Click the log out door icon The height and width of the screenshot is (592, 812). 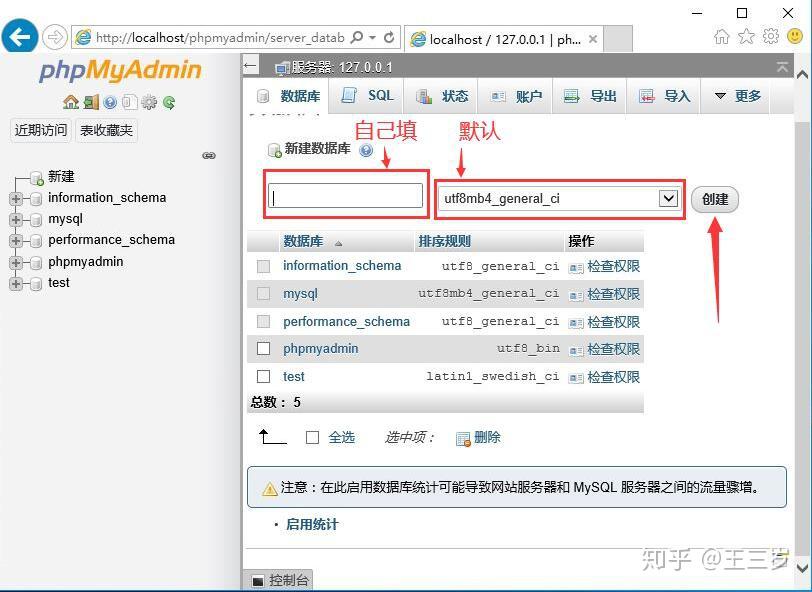[x=91, y=102]
